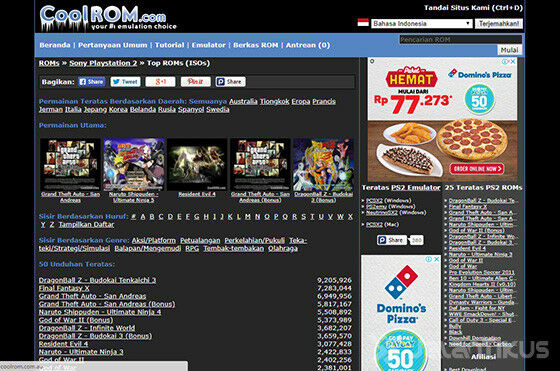This screenshot has width=560, height=371.
Task: Open Tutorial menu item
Action: pos(169,45)
